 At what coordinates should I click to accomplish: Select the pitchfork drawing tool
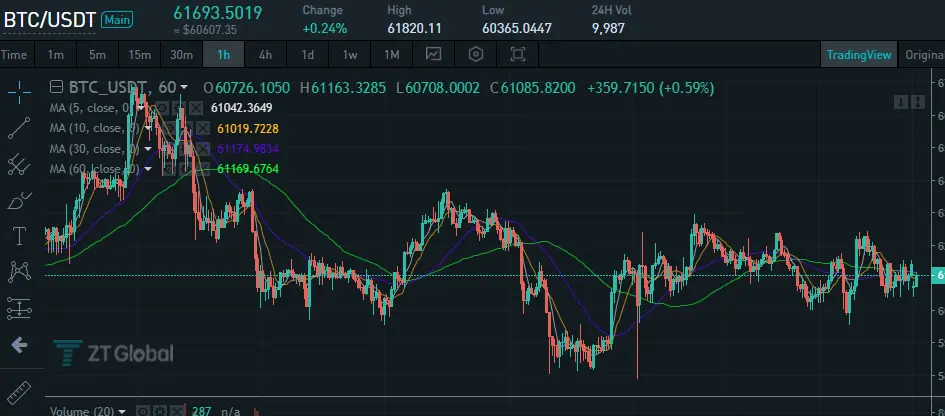tap(19, 165)
